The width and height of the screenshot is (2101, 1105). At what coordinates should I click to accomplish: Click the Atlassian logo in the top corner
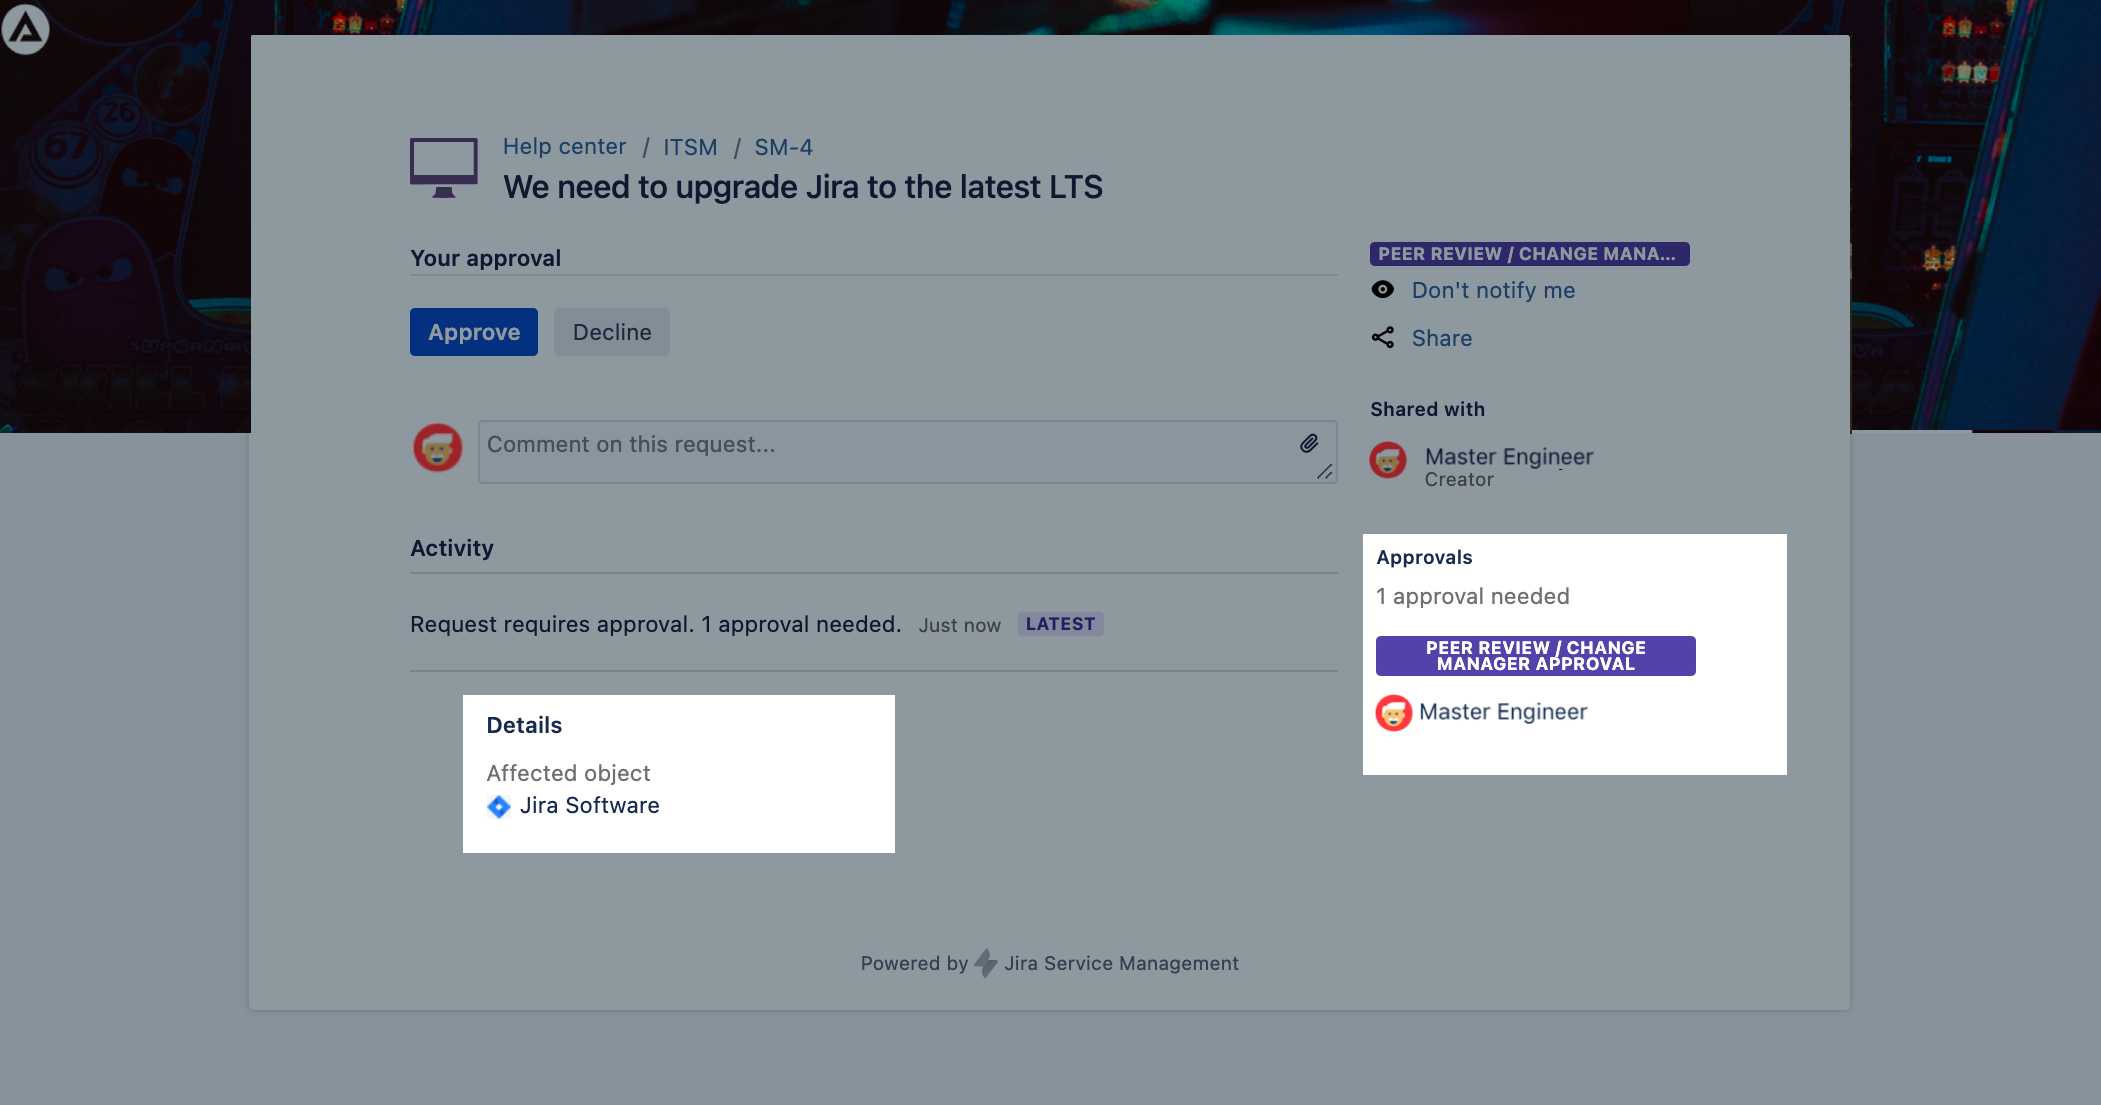[25, 29]
